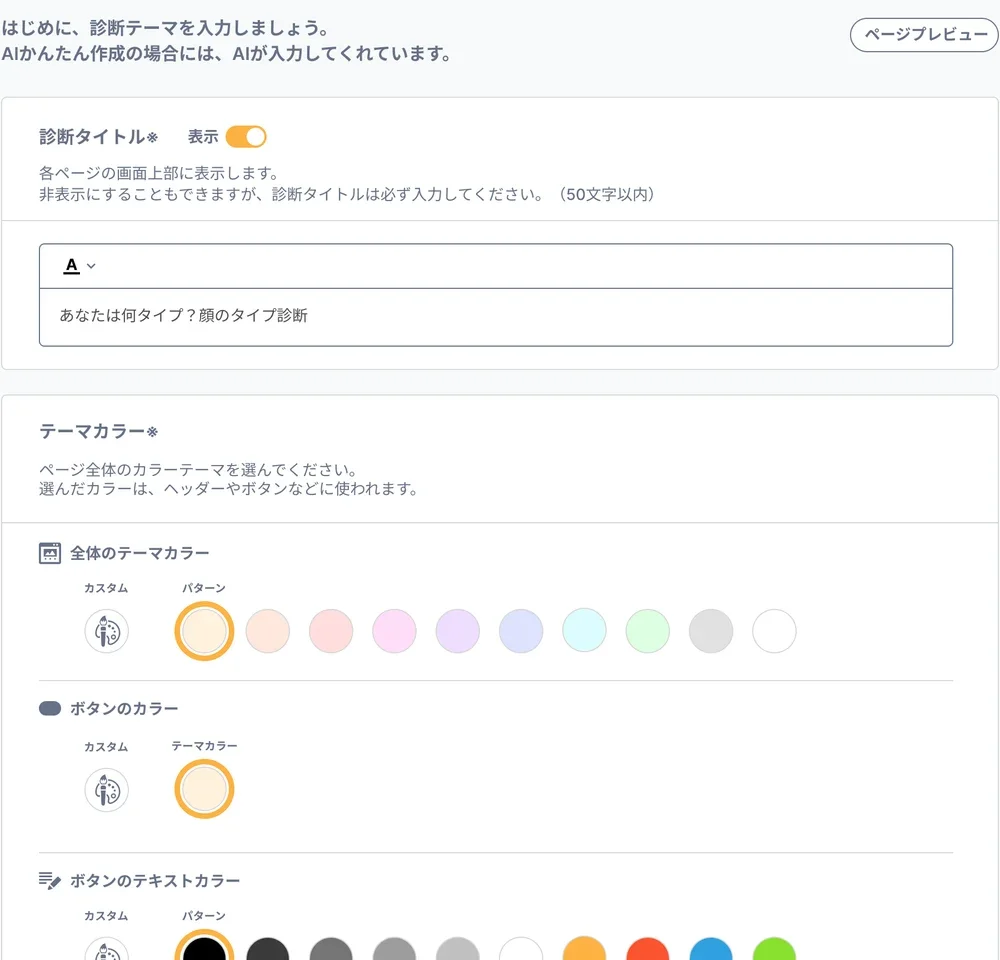The height and width of the screenshot is (960, 1000).
Task: Click the テーマカラー※ heading
Action: pyautogui.click(x=98, y=432)
